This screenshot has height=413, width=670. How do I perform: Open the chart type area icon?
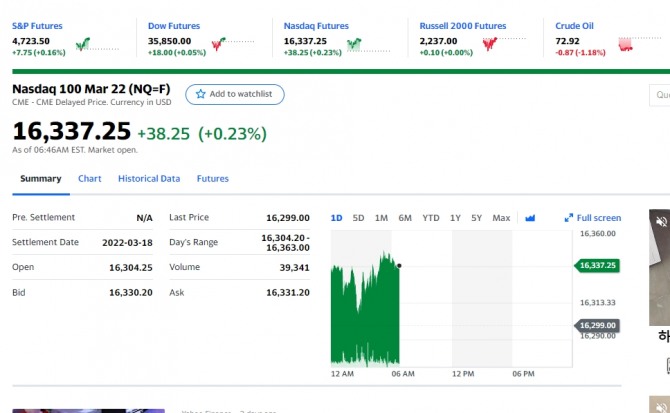point(530,218)
